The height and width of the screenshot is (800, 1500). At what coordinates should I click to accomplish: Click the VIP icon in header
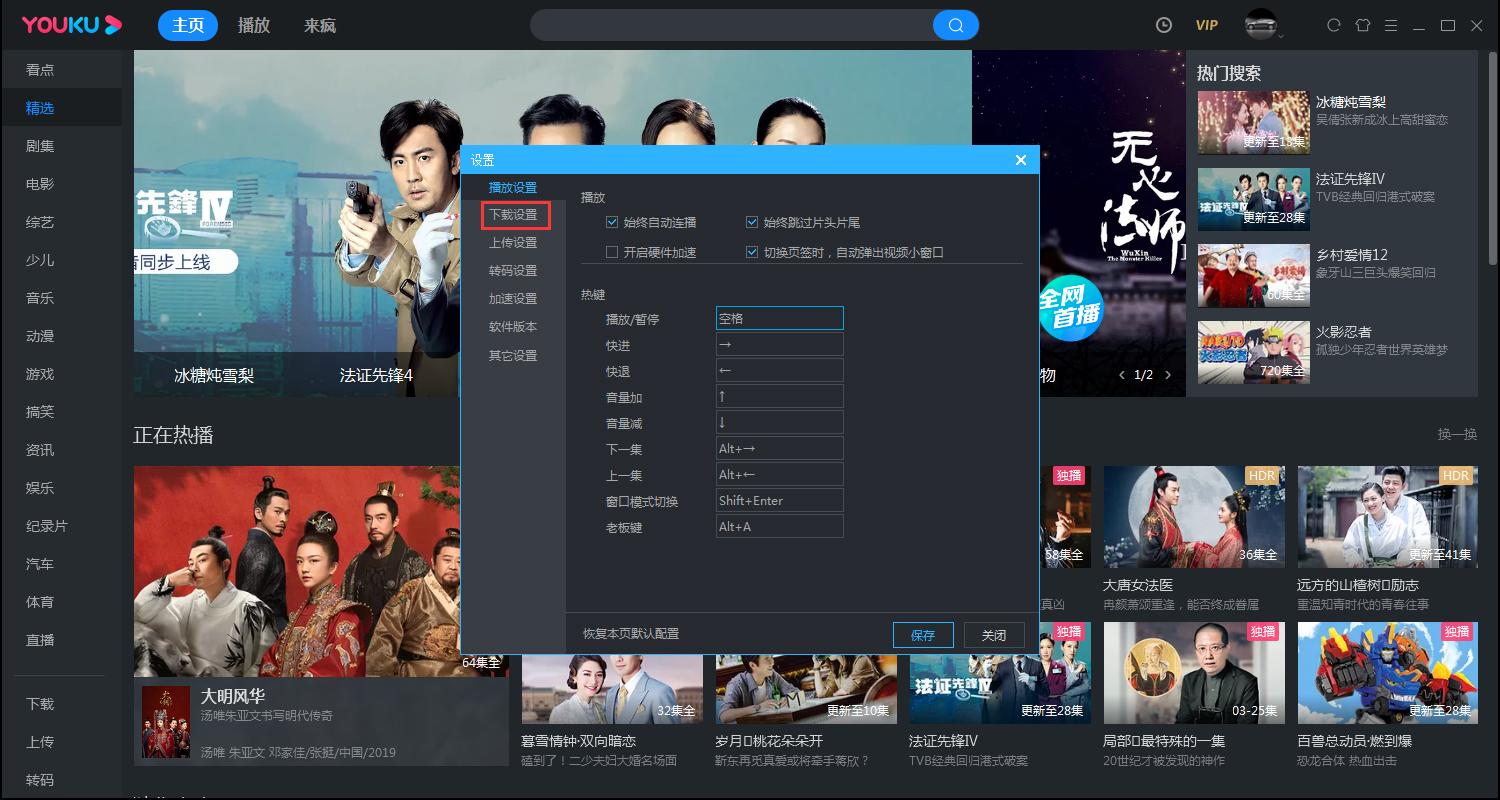(x=1207, y=25)
